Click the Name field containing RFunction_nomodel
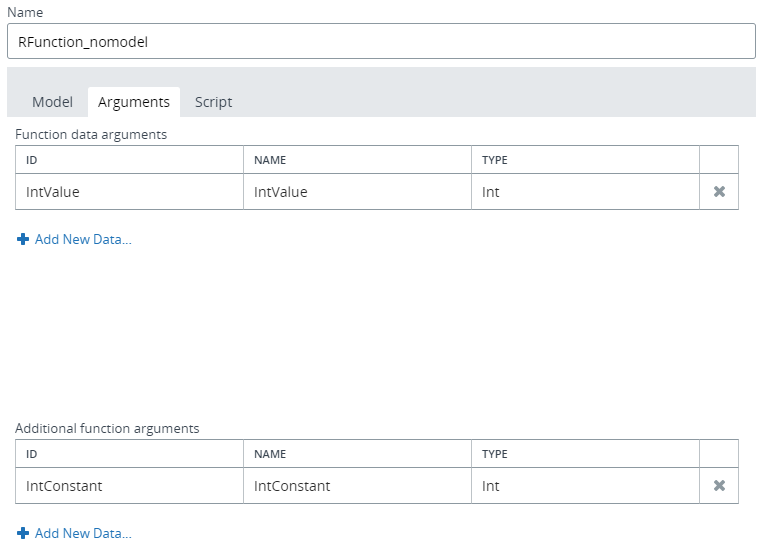This screenshot has height=556, width=761. pyautogui.click(x=380, y=42)
